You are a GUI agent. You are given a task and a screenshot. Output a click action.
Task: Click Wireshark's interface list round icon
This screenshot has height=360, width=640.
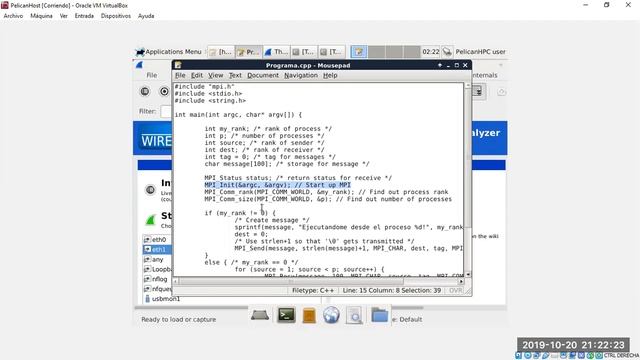pos(150,190)
